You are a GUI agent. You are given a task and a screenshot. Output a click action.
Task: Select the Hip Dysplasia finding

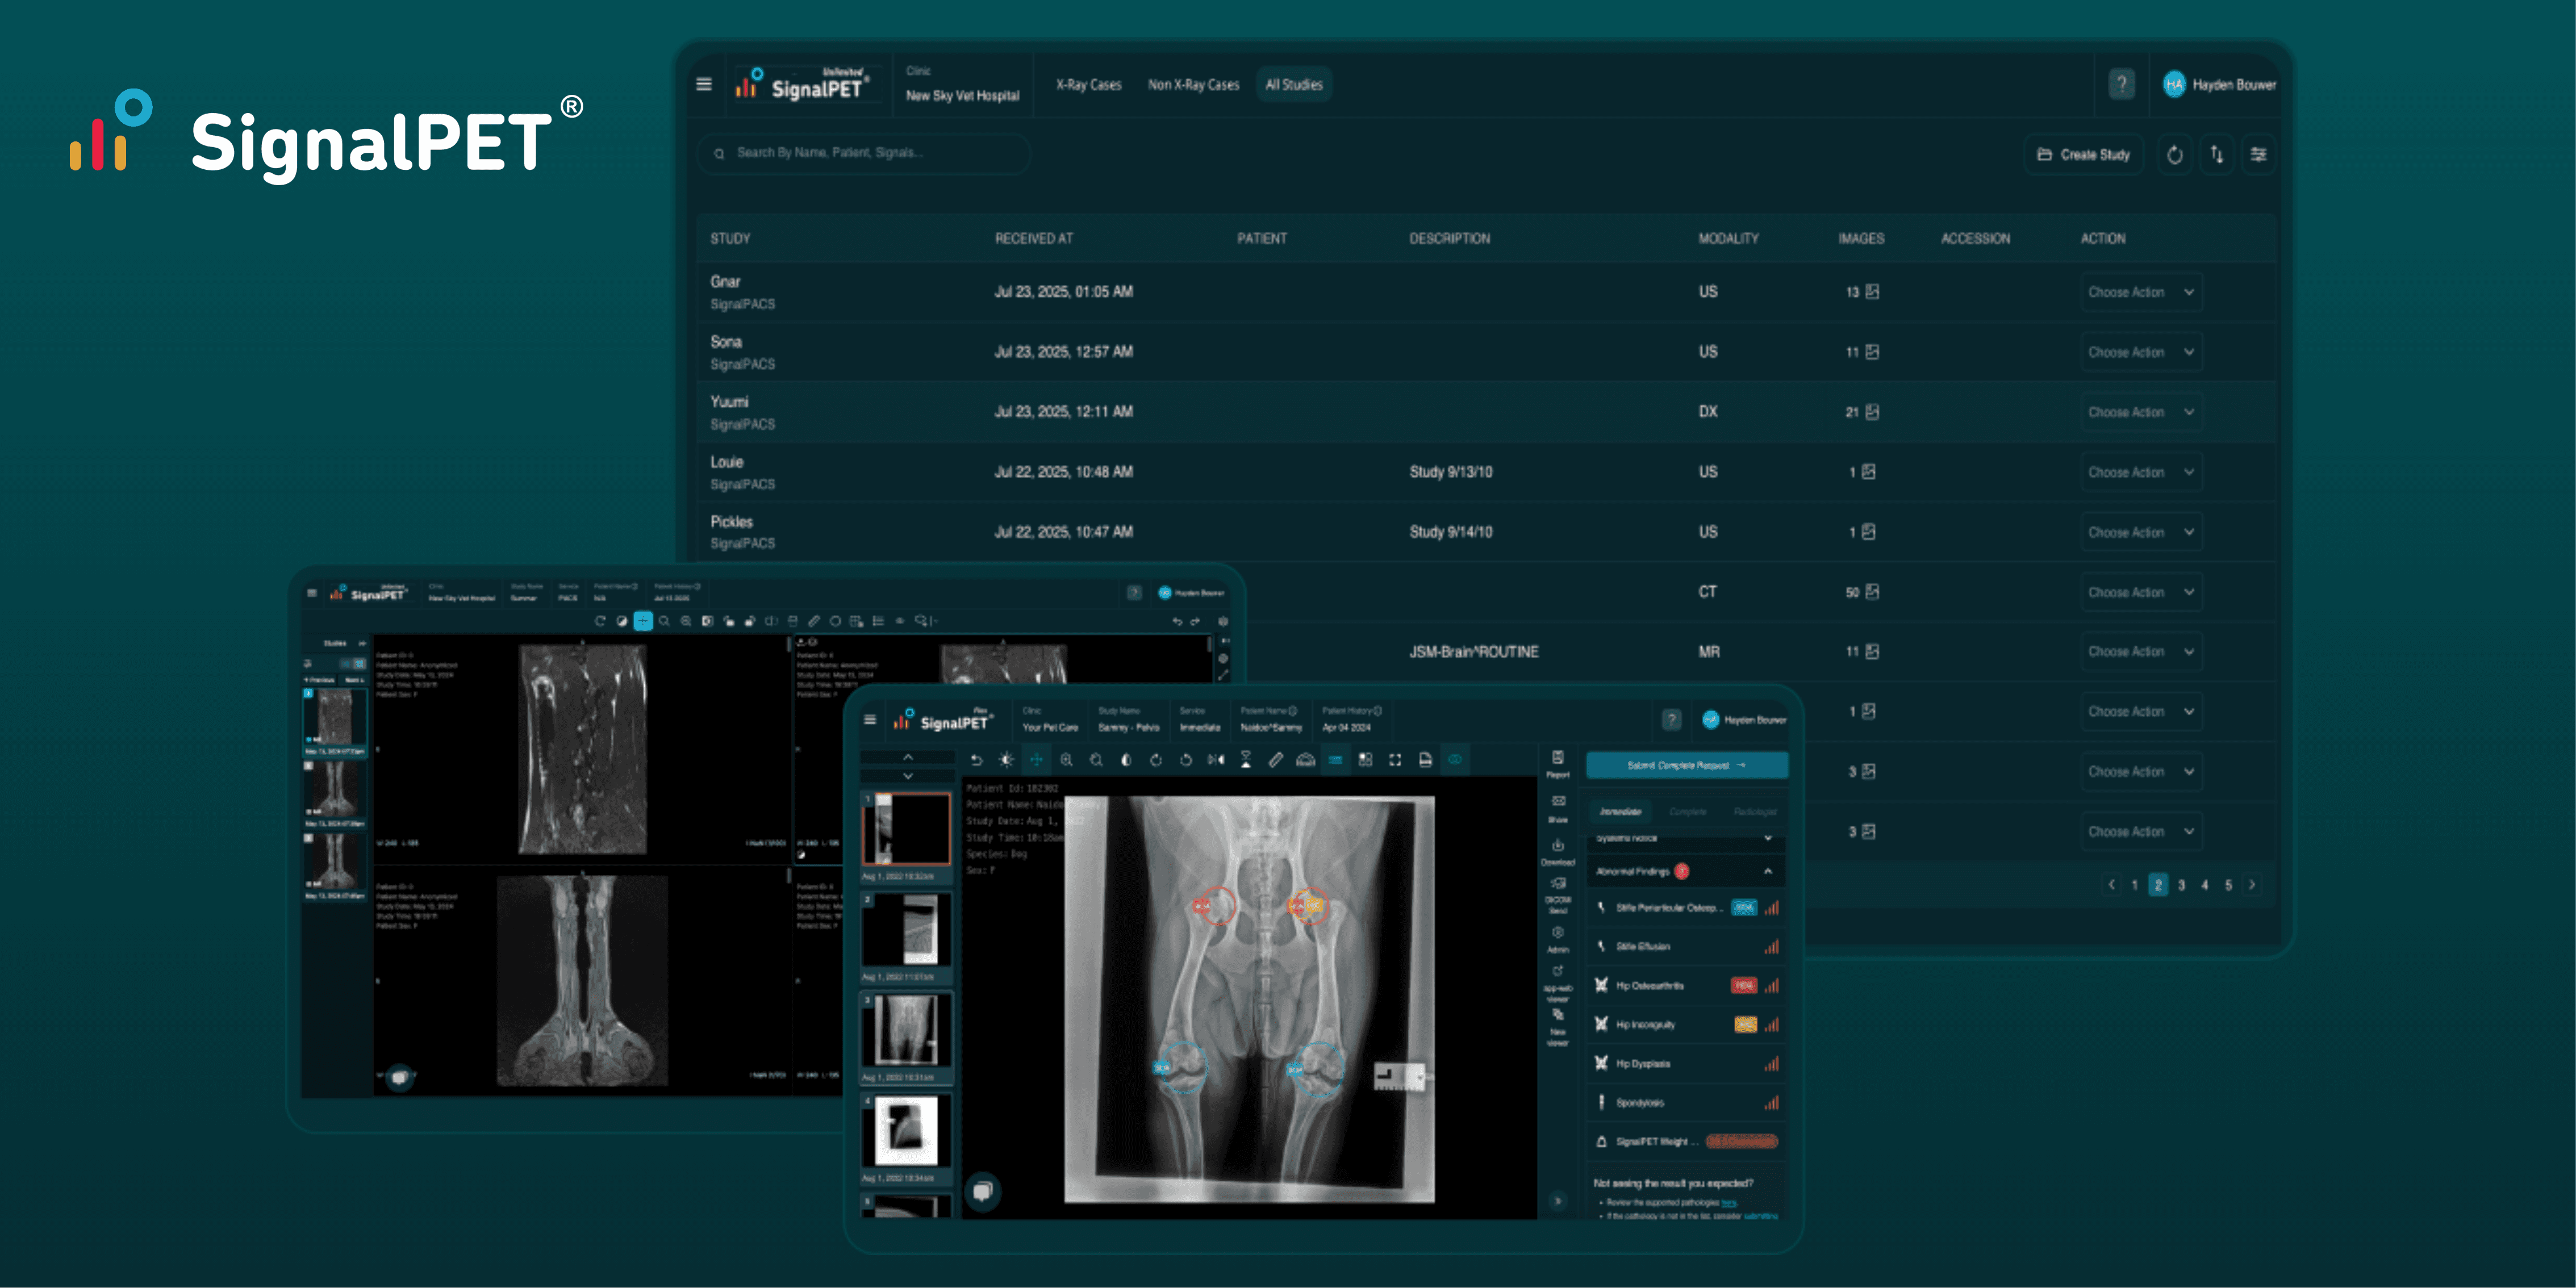pos(1686,1063)
